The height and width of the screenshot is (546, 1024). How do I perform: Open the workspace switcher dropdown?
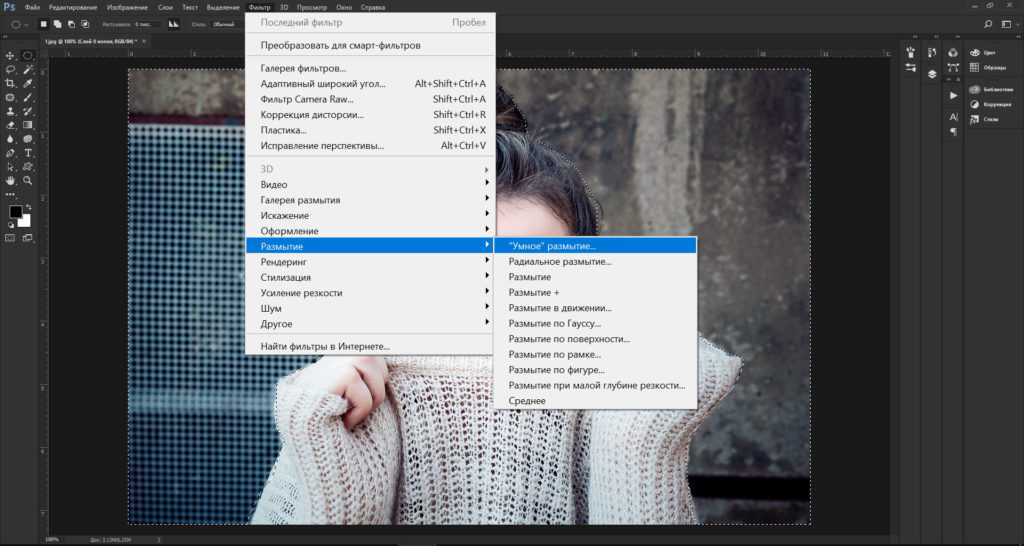click(x=1008, y=24)
